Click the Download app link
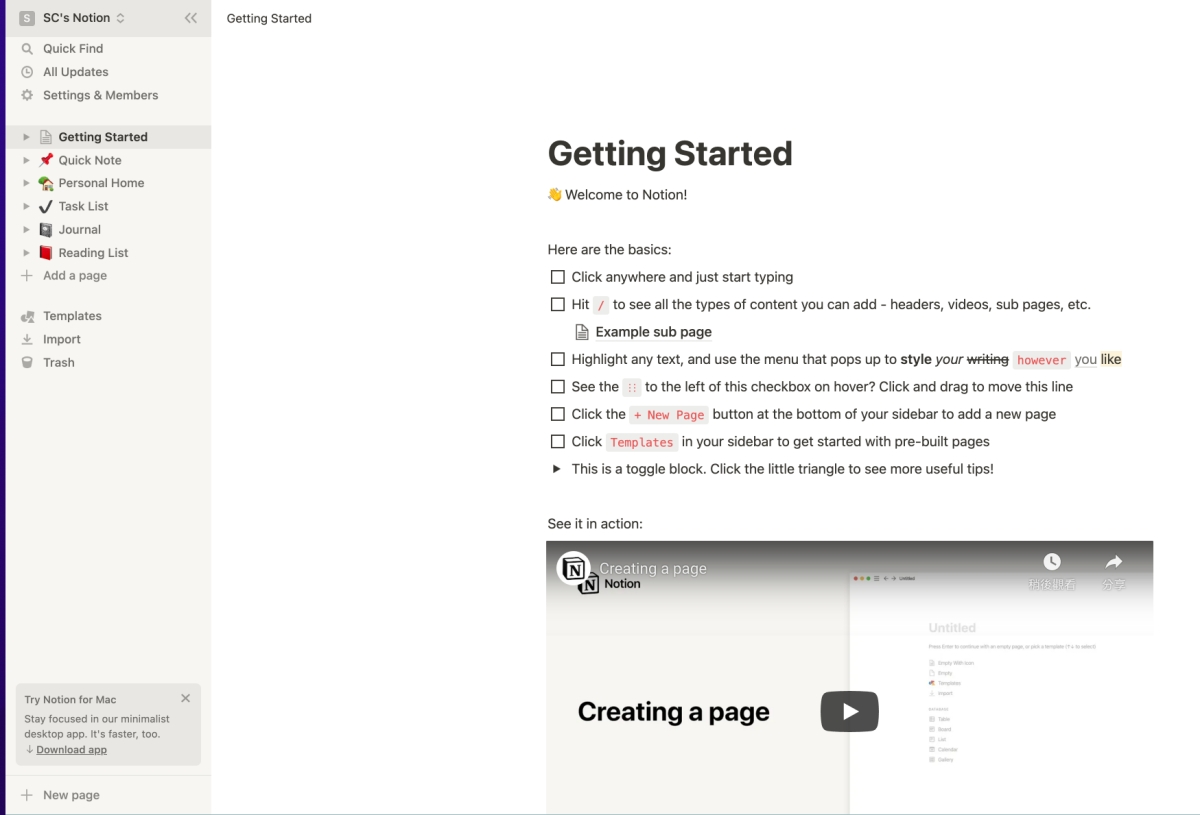The image size is (1200, 815). point(71,749)
